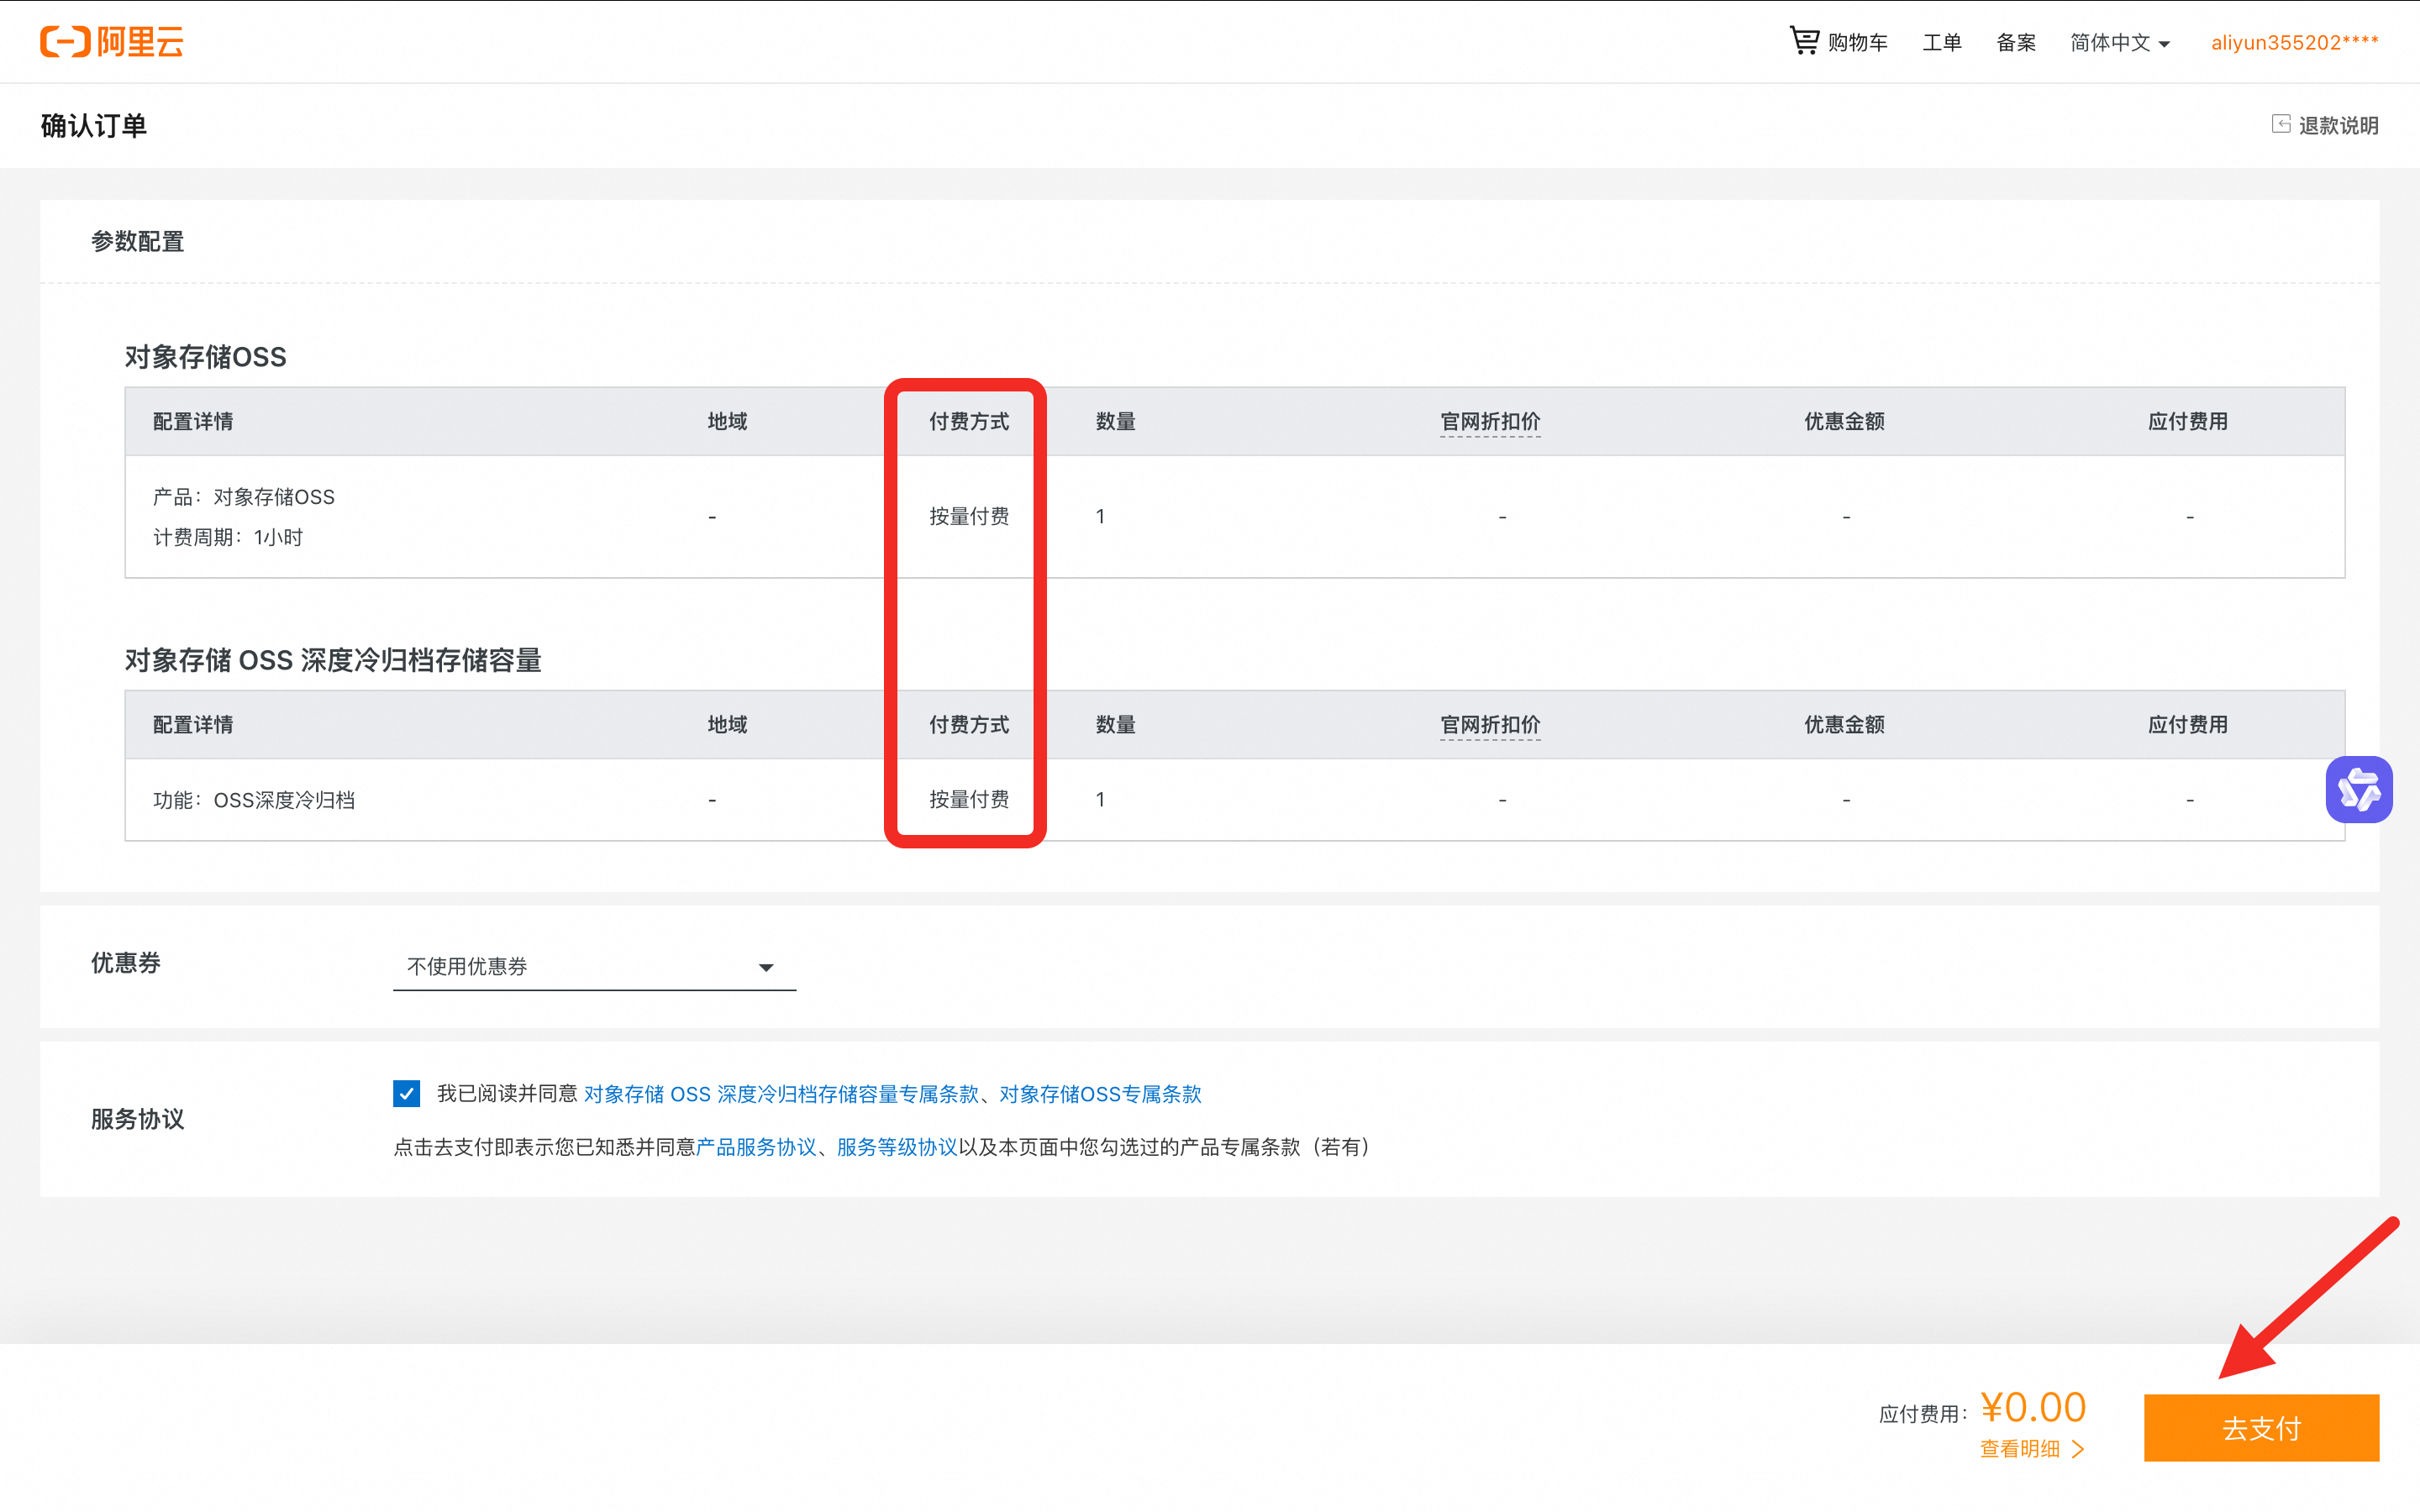Click the refund notice icon
This screenshot has width=2420, height=1512.
(x=2281, y=124)
